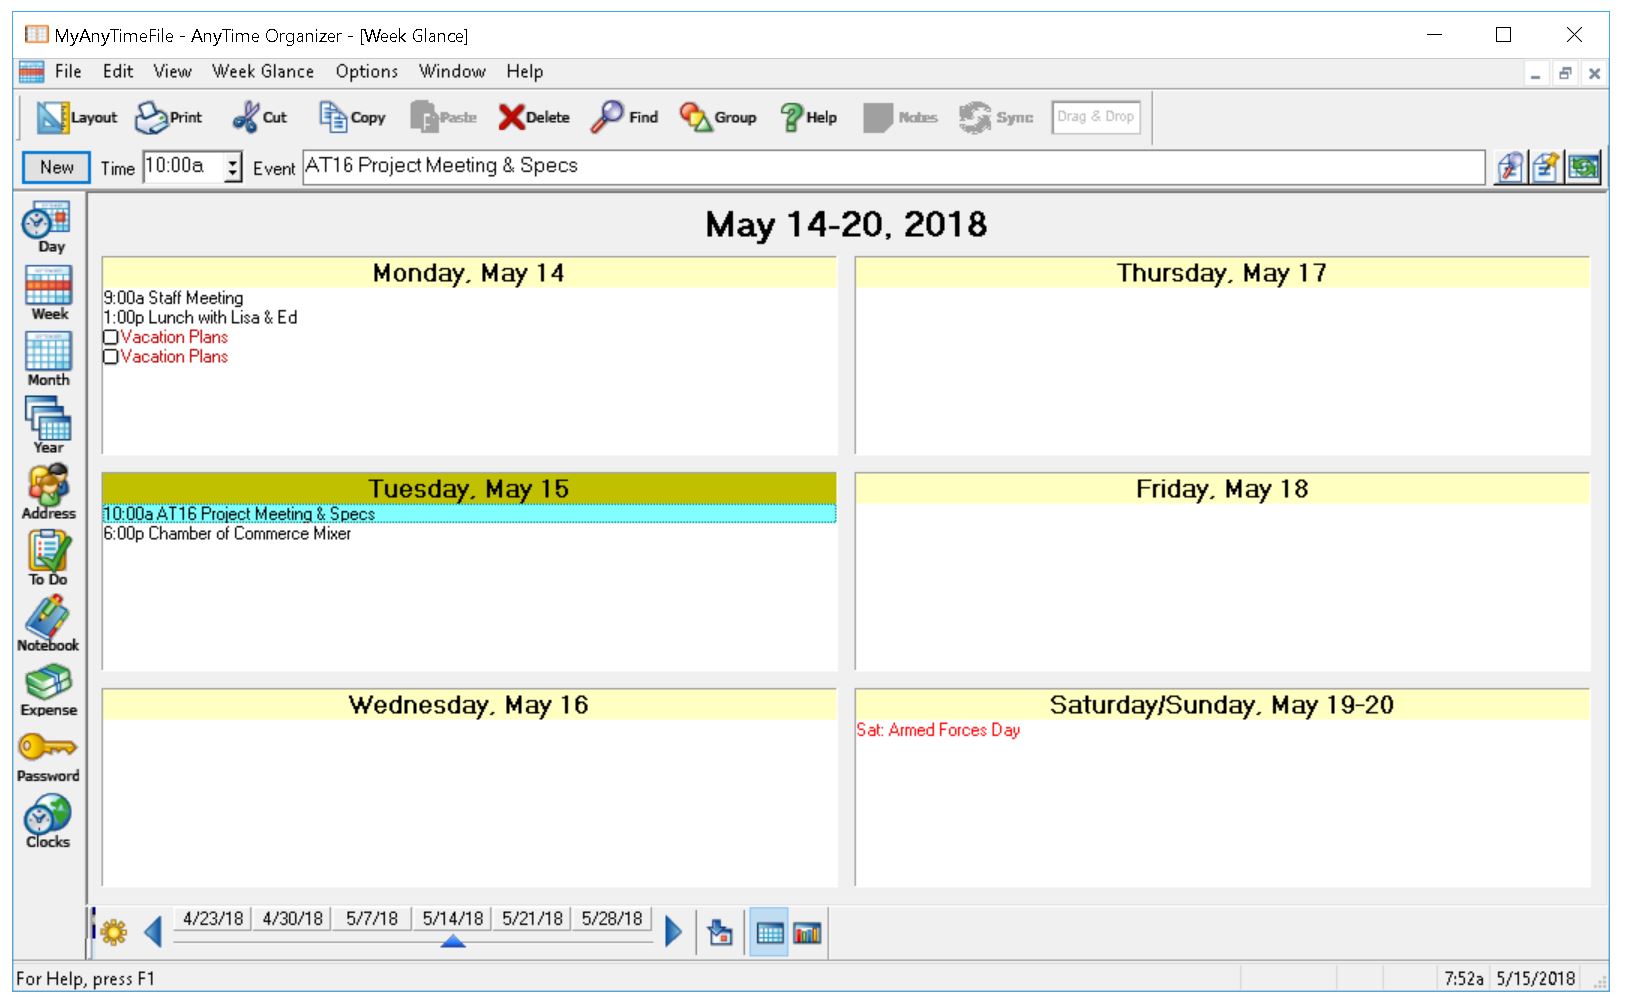Image resolution: width=1628 pixels, height=1007 pixels.
Task: Open the Notebook section
Action: (48, 622)
